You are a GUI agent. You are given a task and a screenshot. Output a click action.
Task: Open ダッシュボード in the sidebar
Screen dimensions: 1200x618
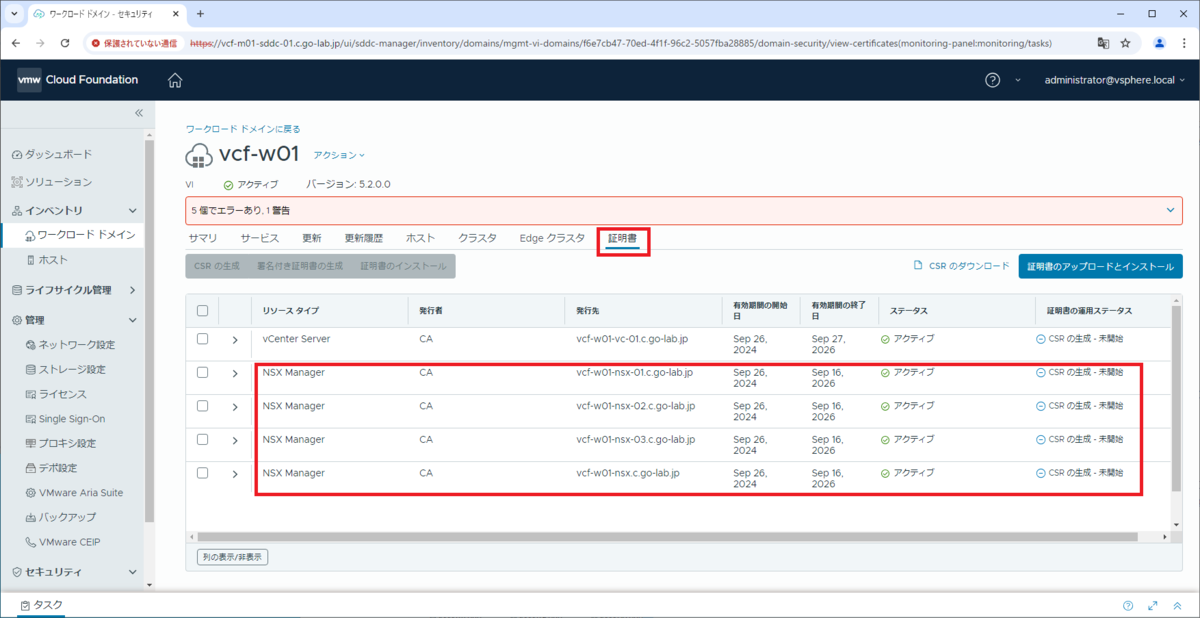point(50,154)
